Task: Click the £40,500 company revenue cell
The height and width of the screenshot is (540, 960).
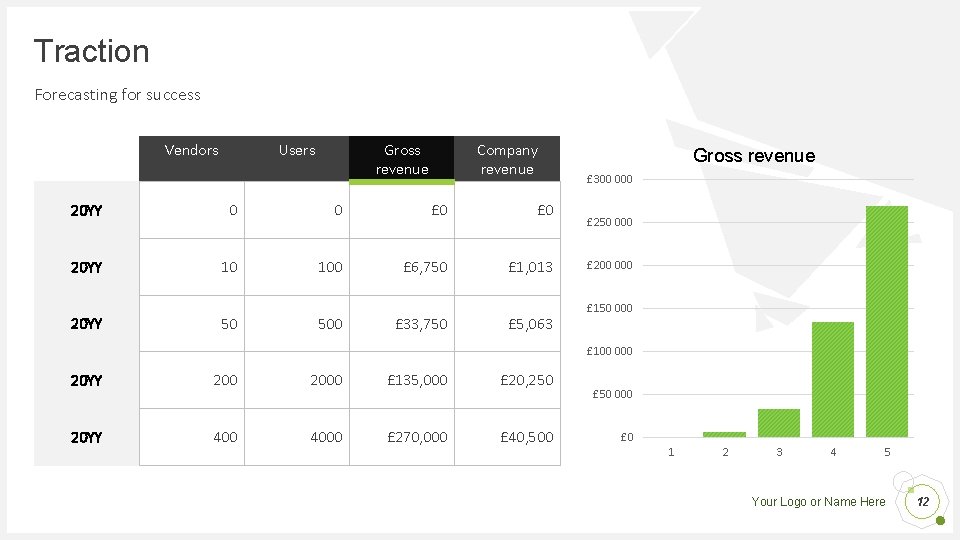Action: pos(526,437)
